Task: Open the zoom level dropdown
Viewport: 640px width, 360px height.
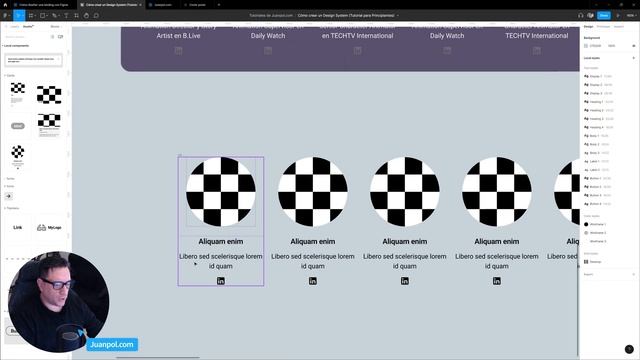Action: pos(631,16)
